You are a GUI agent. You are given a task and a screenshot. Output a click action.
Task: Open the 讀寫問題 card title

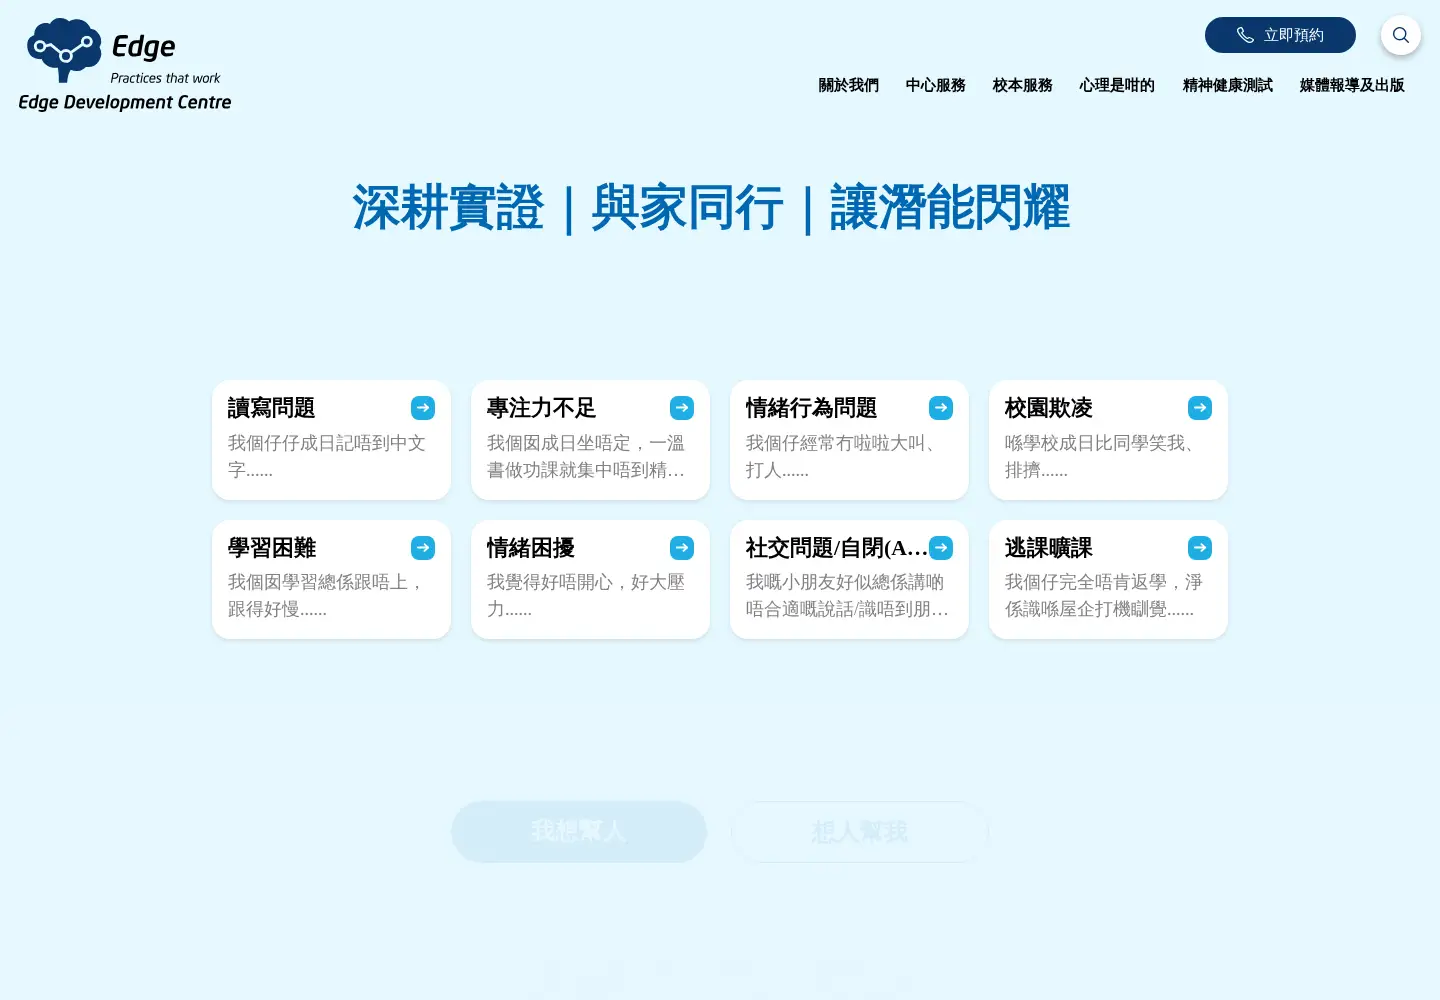[x=272, y=408]
